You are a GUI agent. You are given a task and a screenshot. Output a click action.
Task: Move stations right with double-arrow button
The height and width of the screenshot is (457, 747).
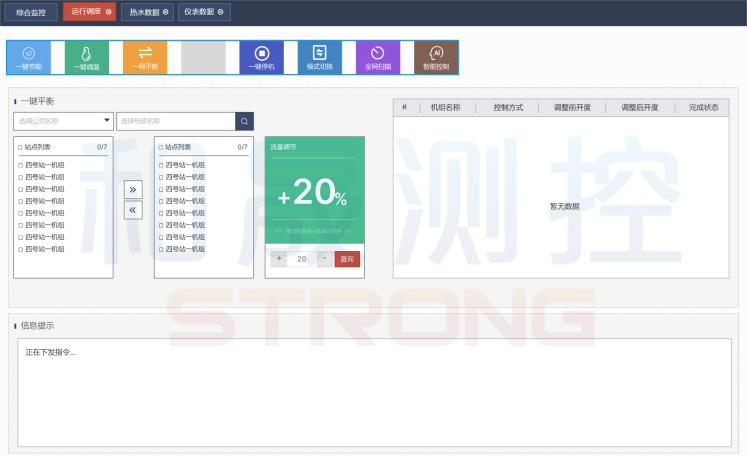pos(133,190)
